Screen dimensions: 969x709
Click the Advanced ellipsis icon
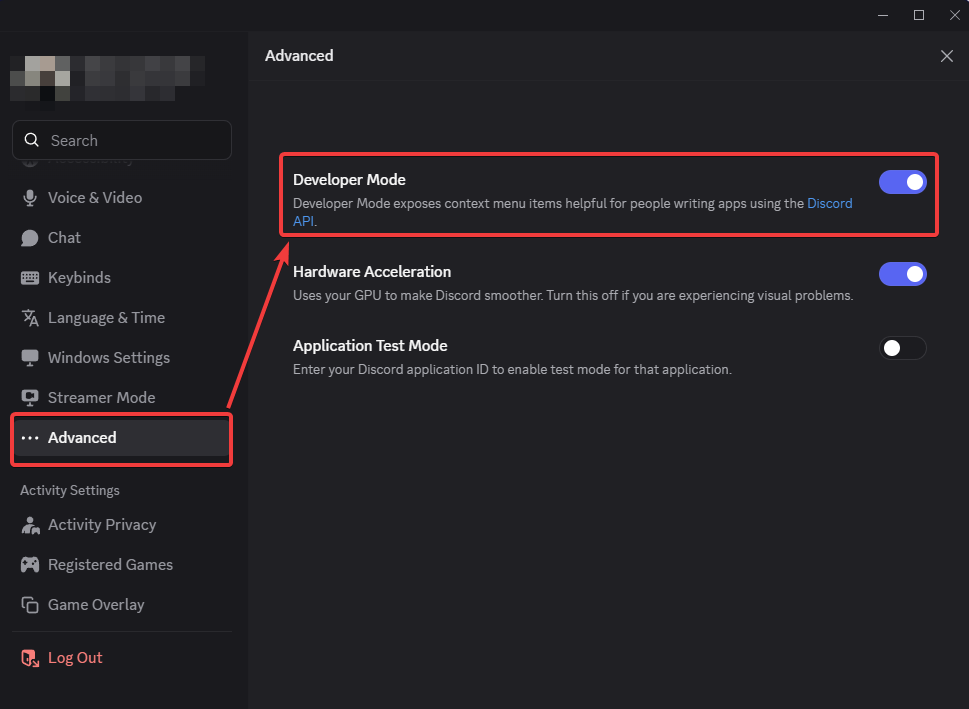(31, 437)
